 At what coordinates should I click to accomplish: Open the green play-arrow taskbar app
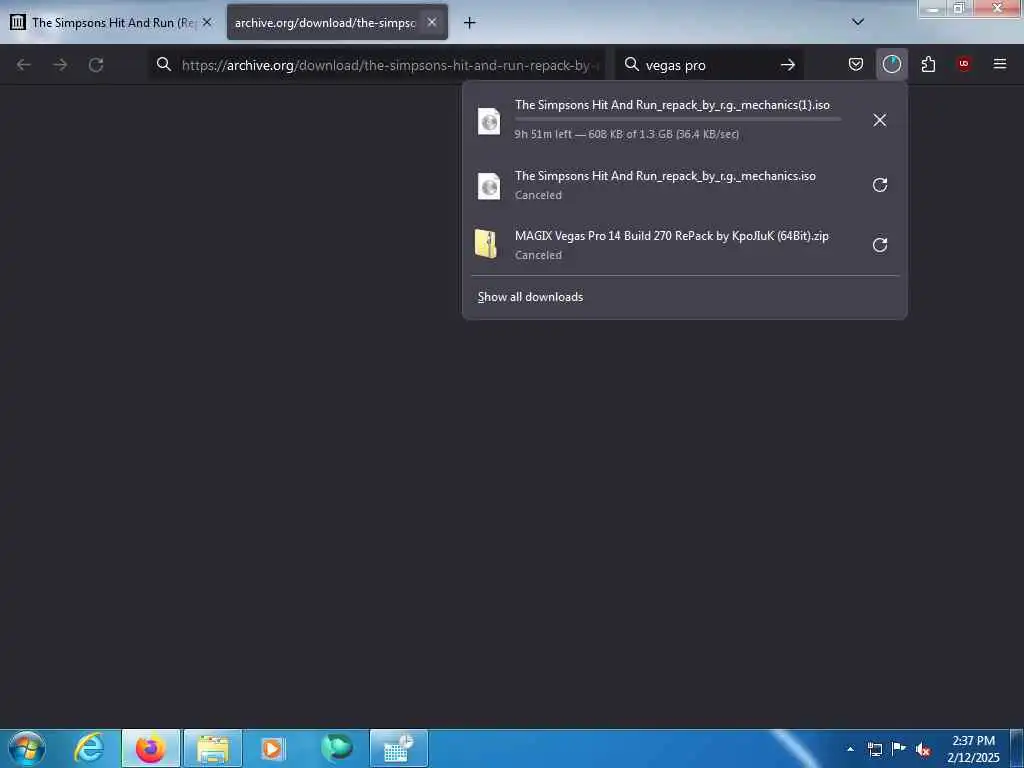coord(336,748)
